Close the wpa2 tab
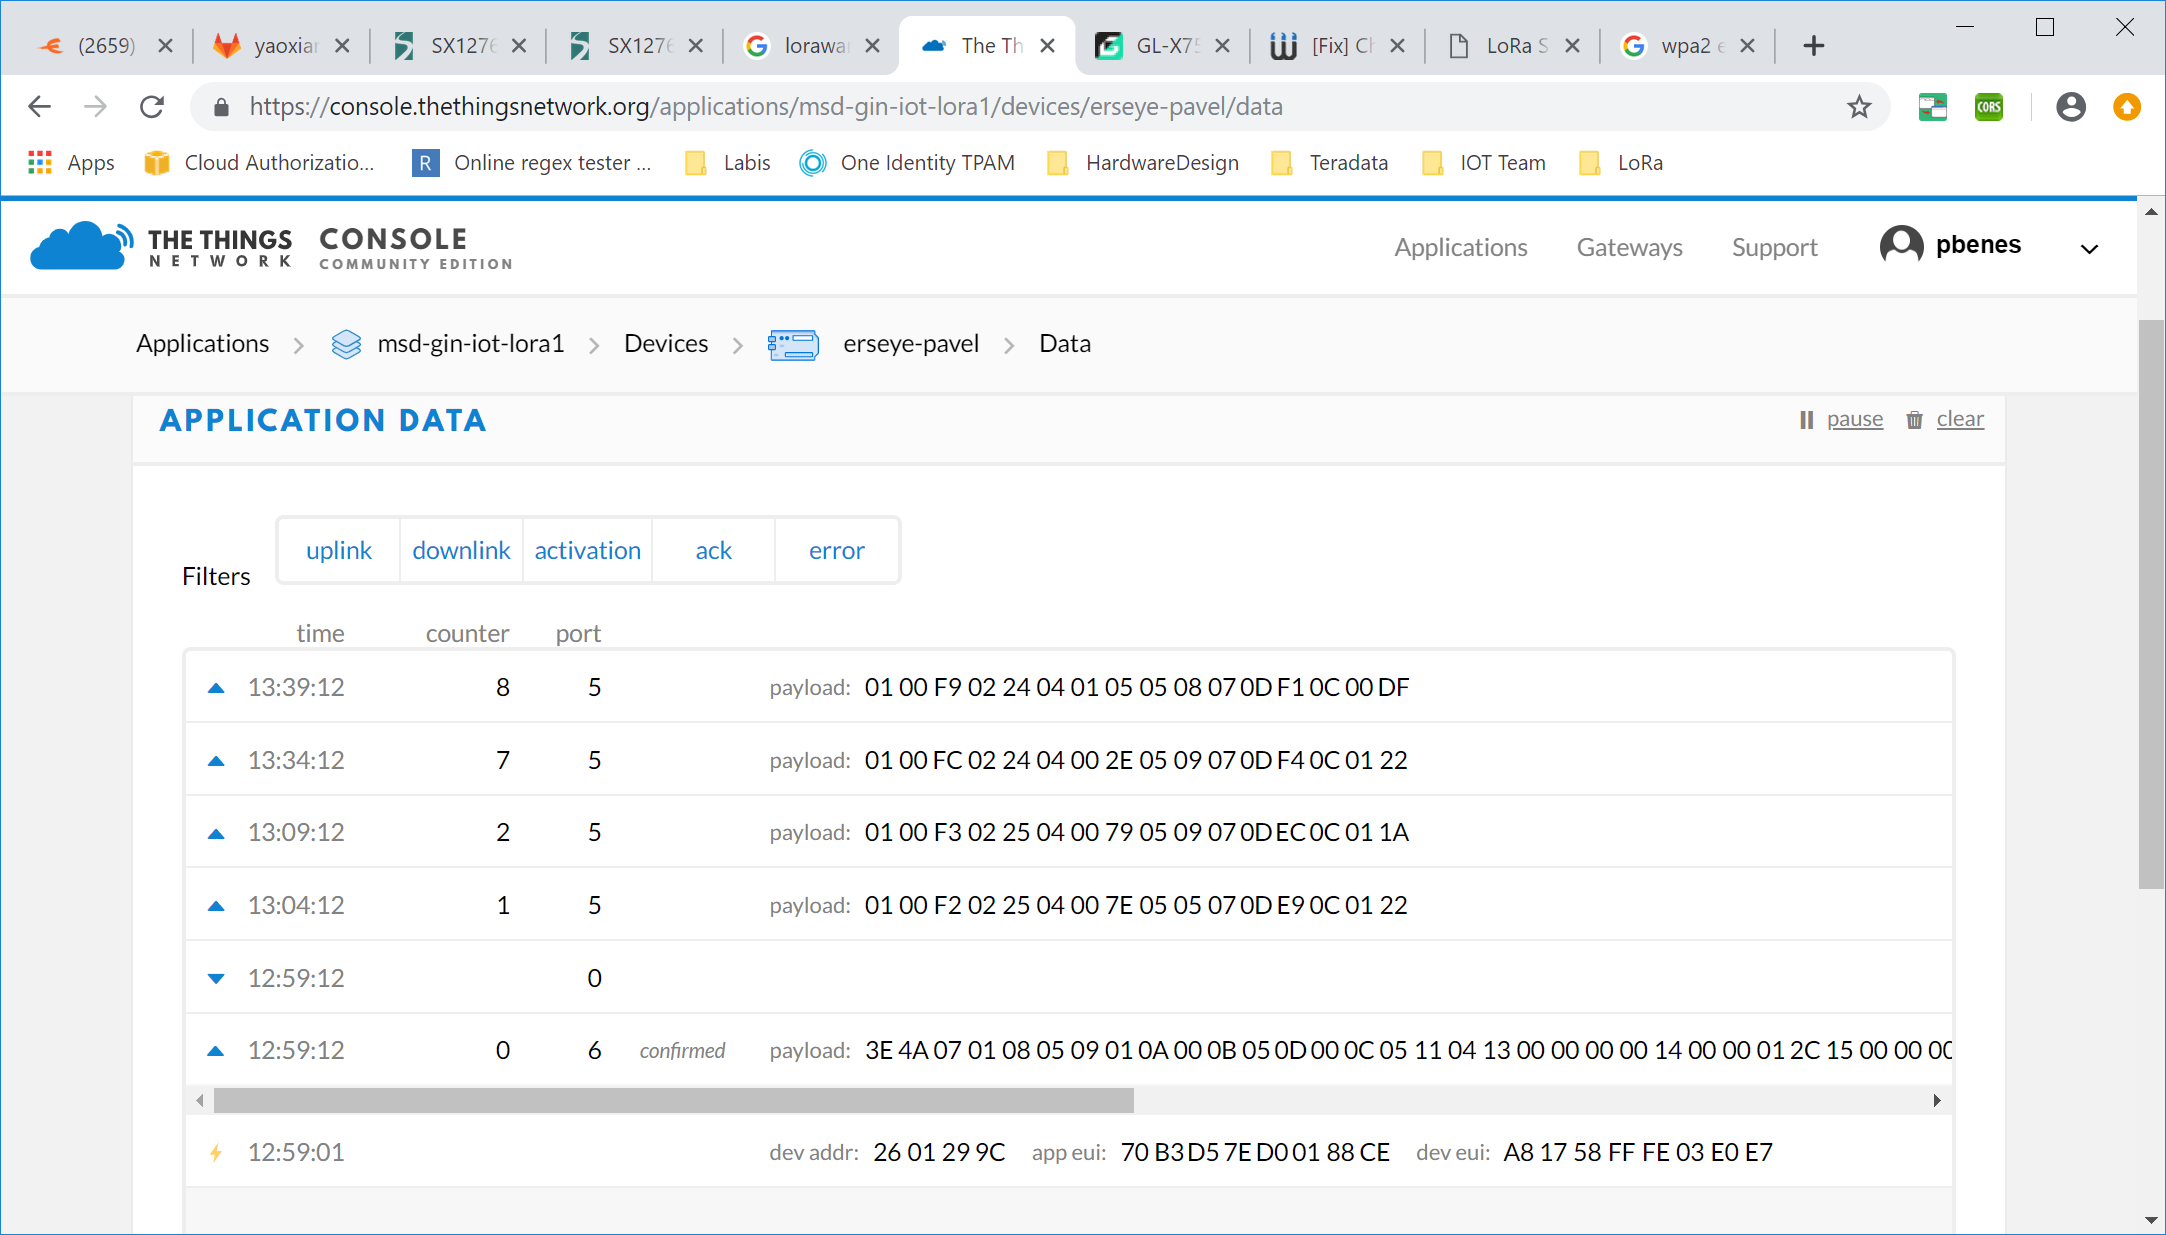The width and height of the screenshot is (2166, 1235). click(x=1747, y=46)
